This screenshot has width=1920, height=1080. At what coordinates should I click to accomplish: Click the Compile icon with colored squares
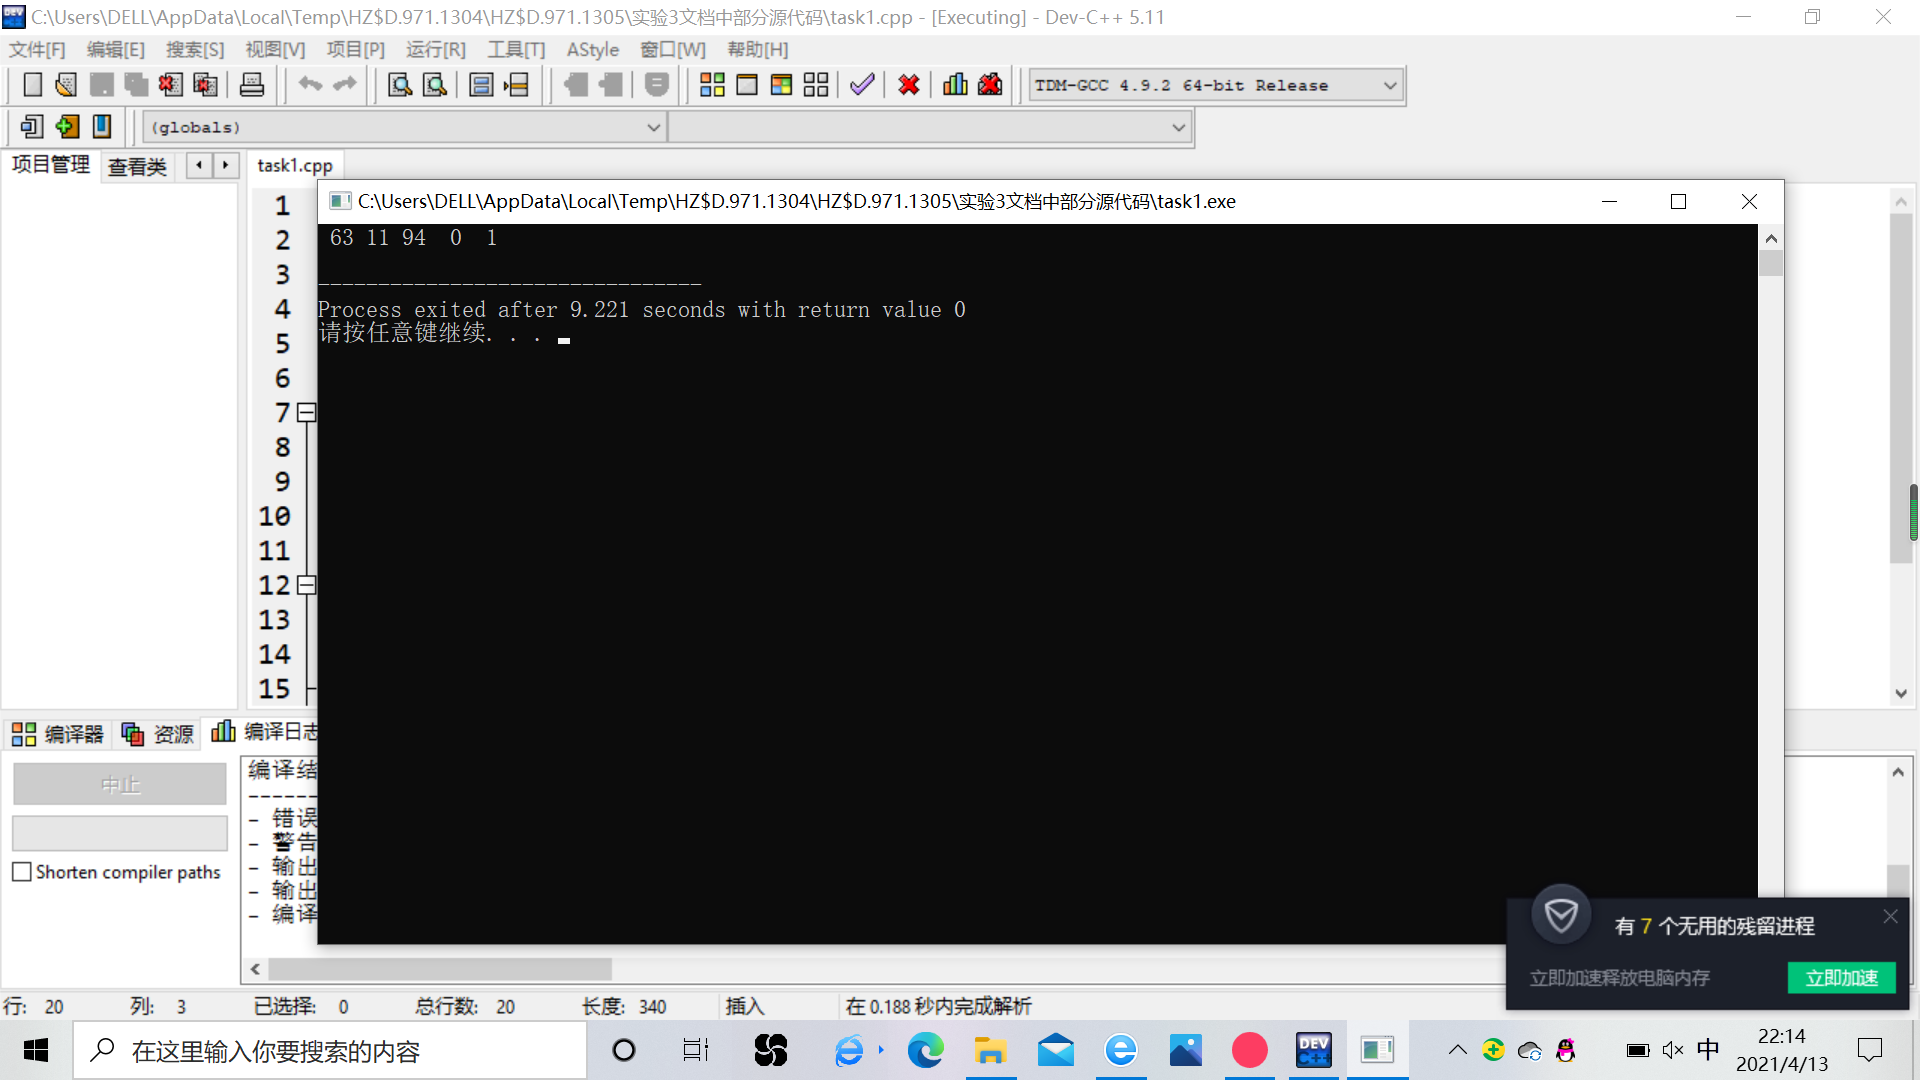pos(712,85)
